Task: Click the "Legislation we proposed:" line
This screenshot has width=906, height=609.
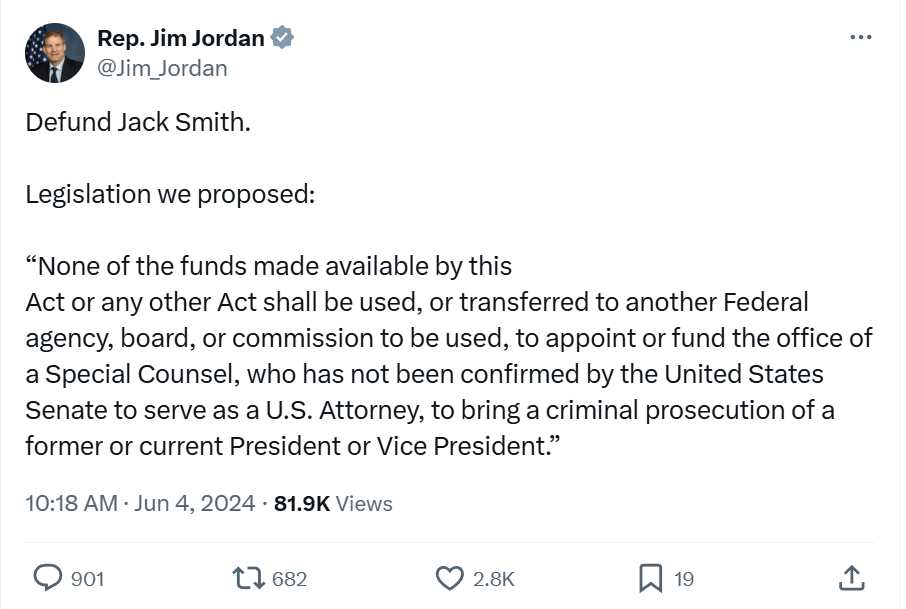Action: 170,194
